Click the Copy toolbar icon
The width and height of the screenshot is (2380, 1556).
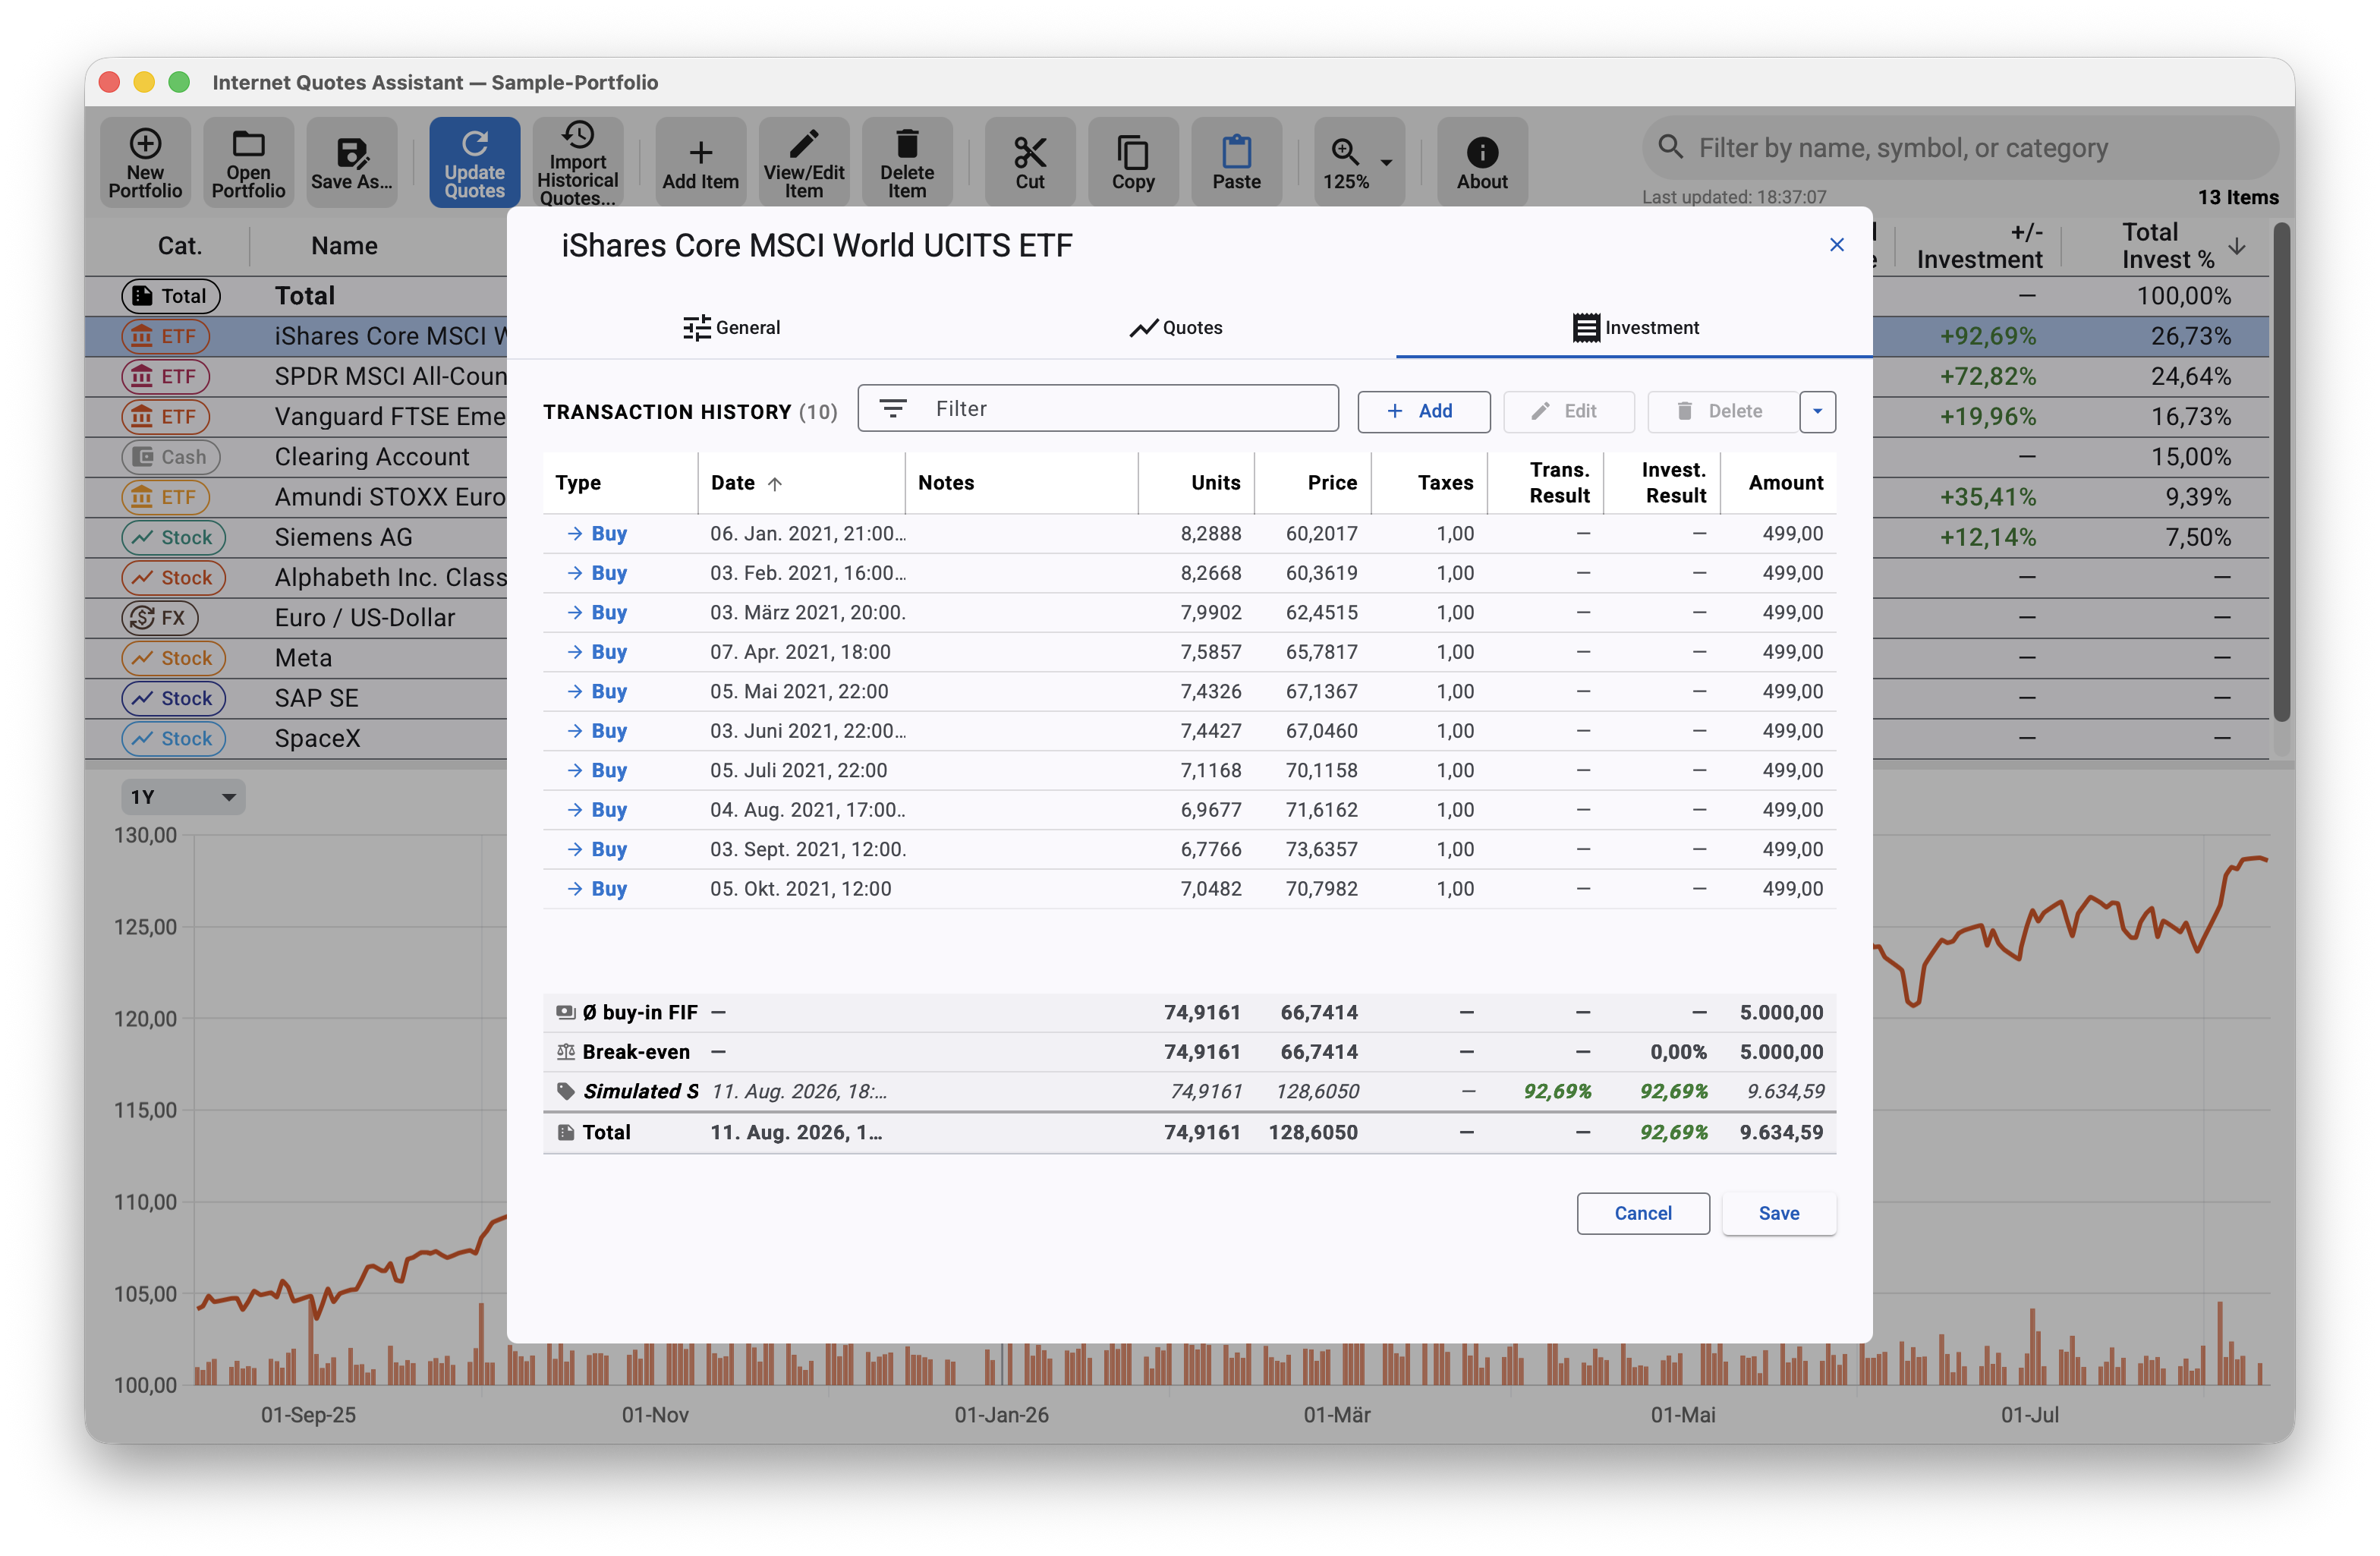(x=1132, y=162)
